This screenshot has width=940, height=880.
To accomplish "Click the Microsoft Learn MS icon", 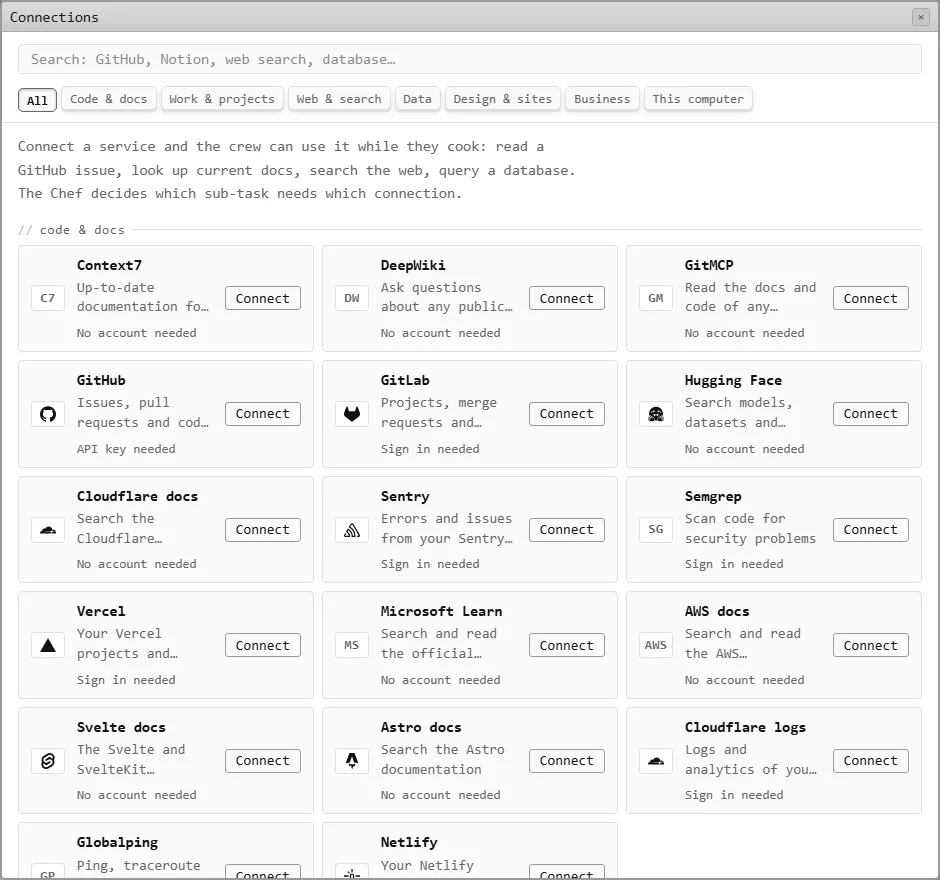I will point(352,645).
